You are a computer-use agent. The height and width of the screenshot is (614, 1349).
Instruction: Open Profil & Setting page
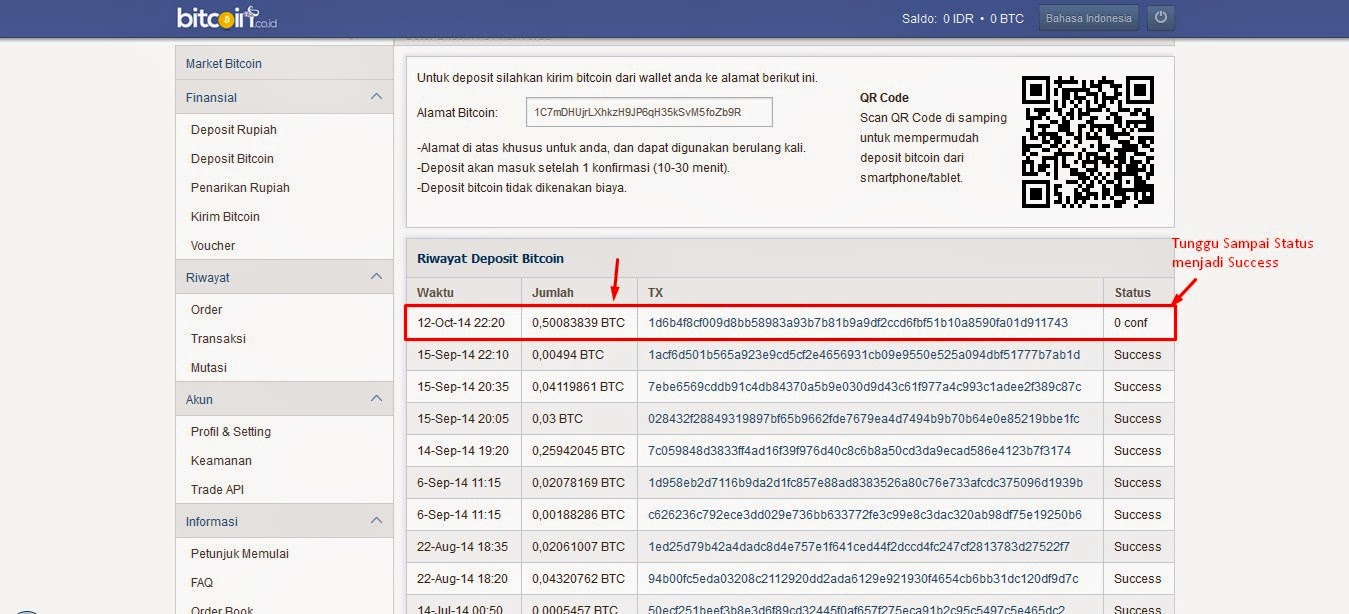(231, 432)
